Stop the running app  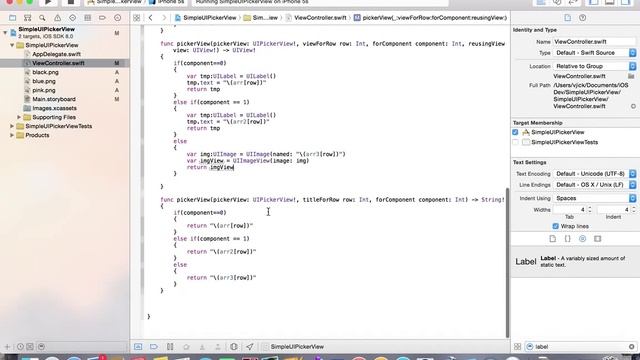[70, 2]
